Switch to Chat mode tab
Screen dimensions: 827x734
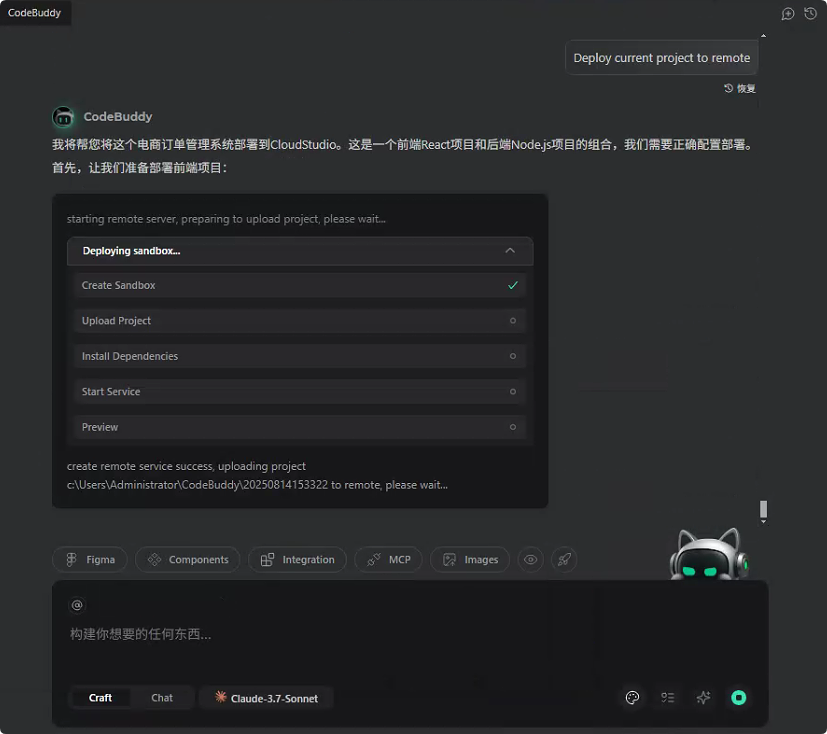pos(162,698)
